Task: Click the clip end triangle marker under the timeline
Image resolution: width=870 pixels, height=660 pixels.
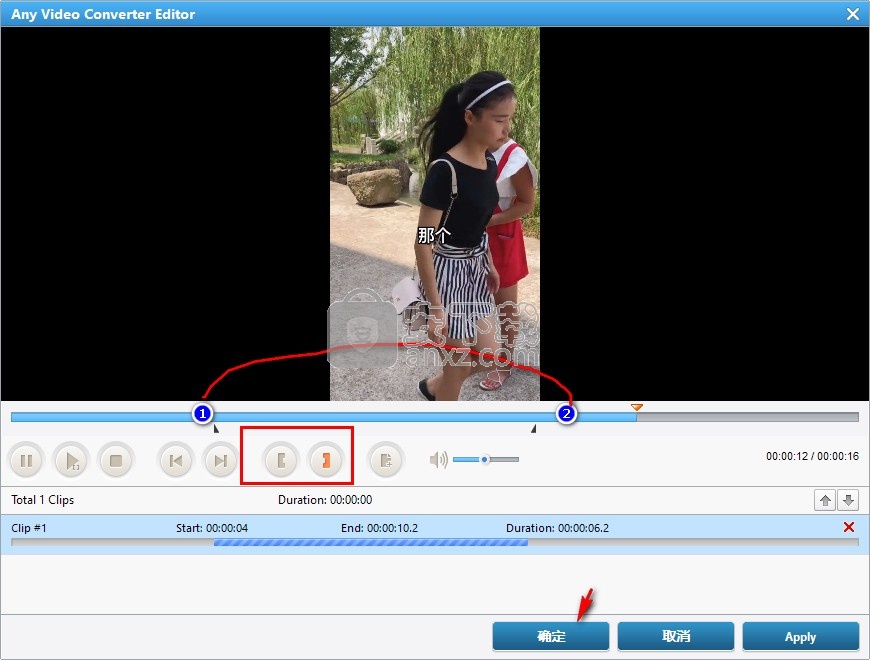Action: click(533, 429)
